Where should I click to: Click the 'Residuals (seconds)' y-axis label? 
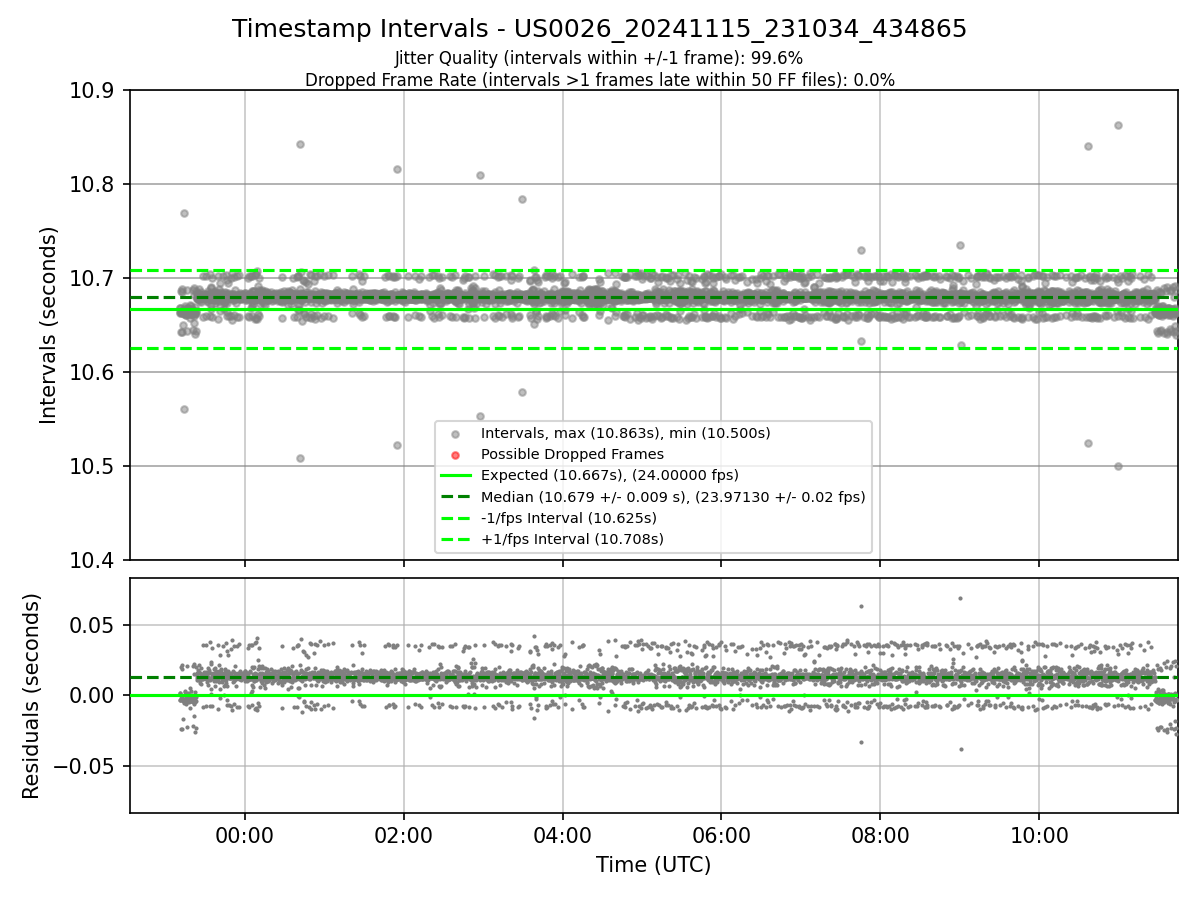pyautogui.click(x=31, y=696)
